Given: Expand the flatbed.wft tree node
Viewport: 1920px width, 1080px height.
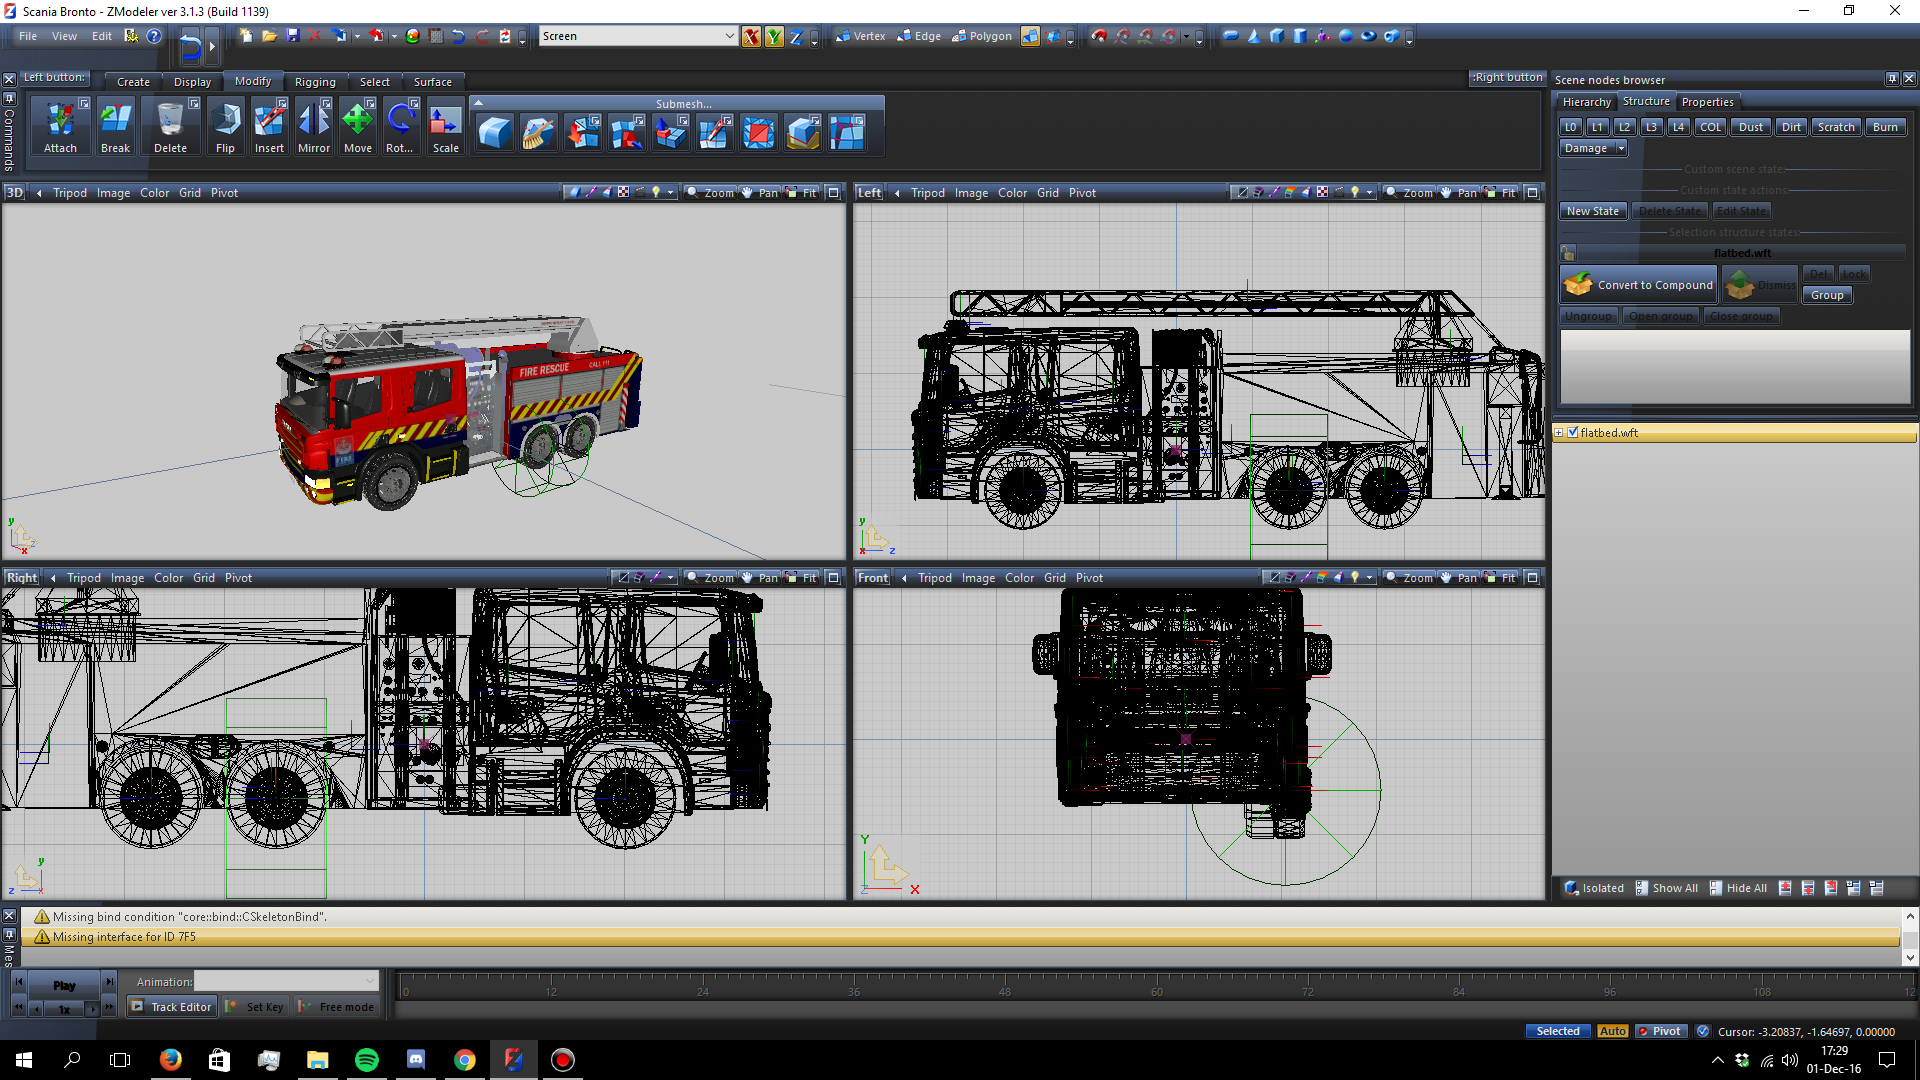Looking at the screenshot, I should tap(1559, 433).
